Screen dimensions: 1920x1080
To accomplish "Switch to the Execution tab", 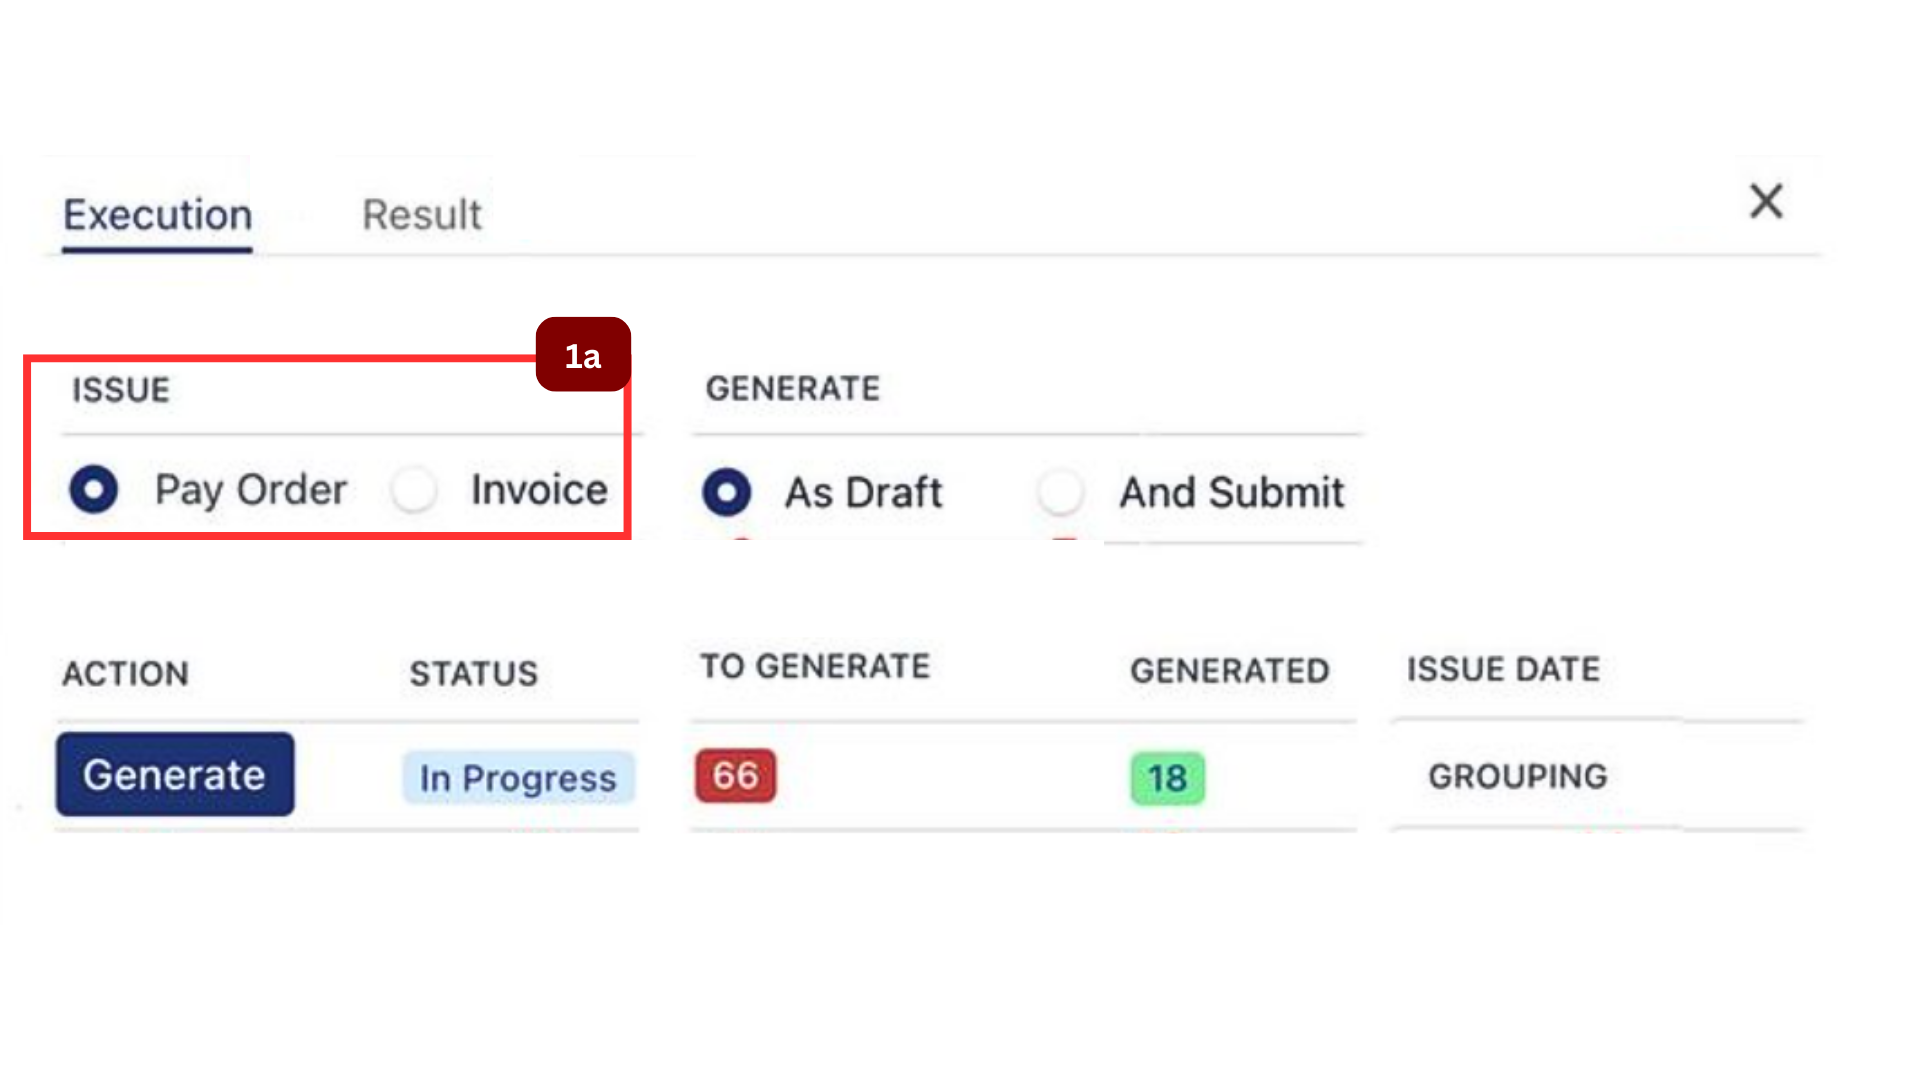I will [156, 213].
